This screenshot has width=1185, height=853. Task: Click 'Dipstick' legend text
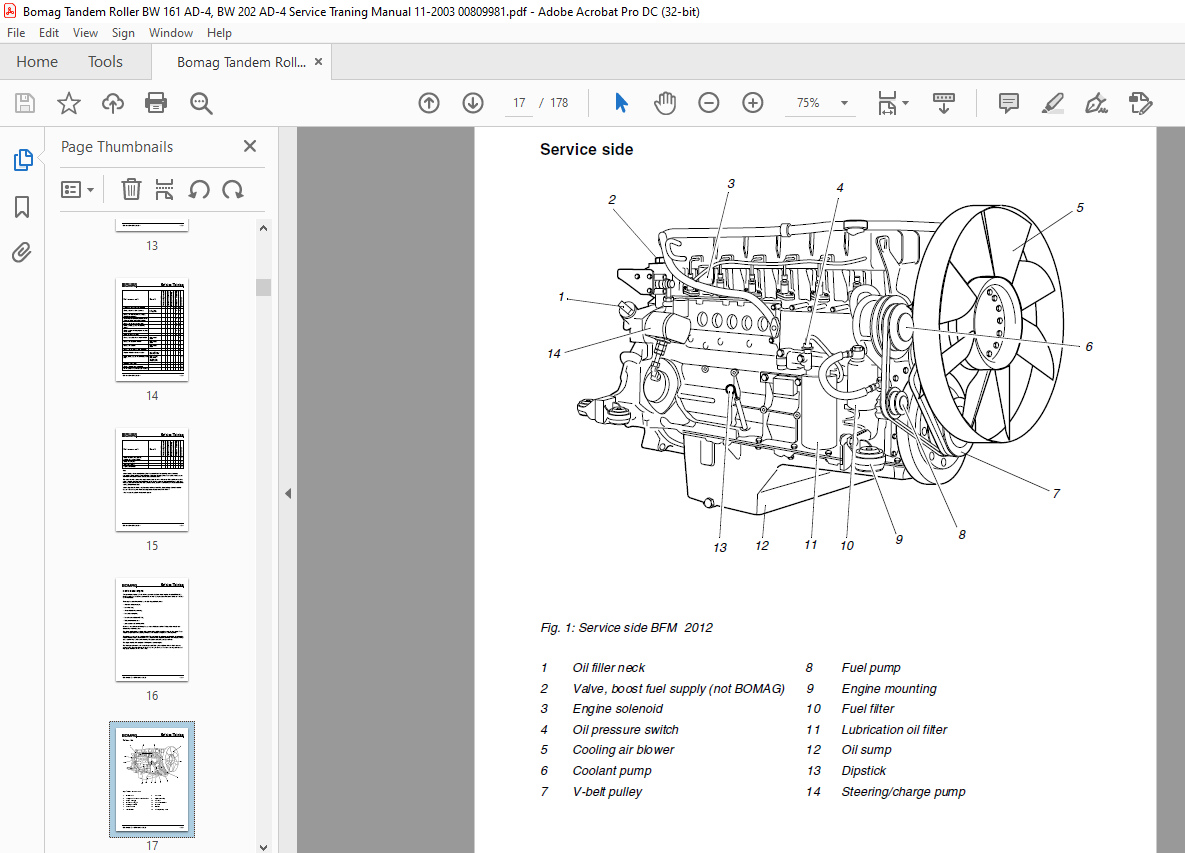(x=863, y=771)
